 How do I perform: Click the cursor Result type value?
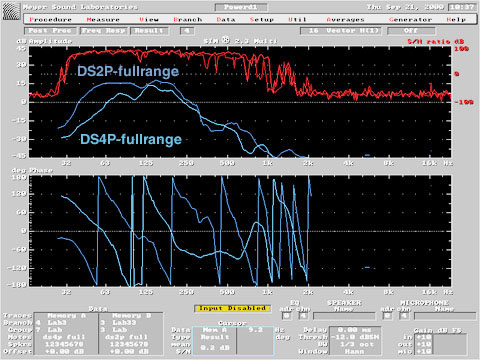click(215, 337)
